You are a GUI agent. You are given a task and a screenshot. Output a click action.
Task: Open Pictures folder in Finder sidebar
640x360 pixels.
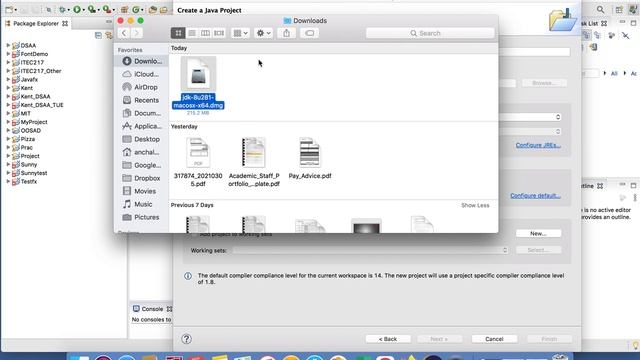pyautogui.click(x=141, y=217)
